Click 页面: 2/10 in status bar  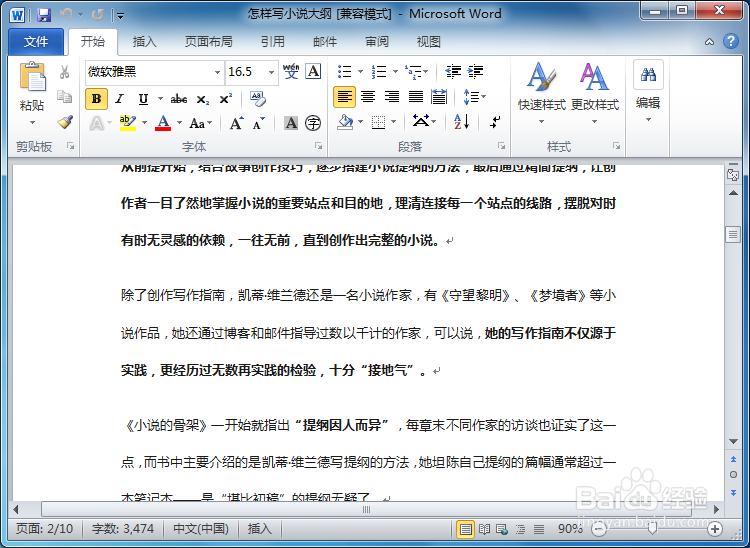[x=44, y=529]
